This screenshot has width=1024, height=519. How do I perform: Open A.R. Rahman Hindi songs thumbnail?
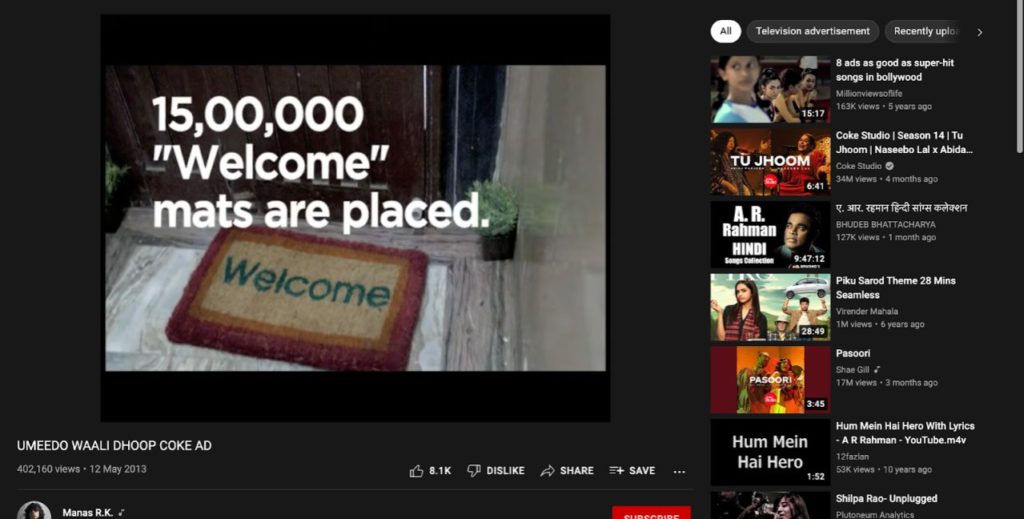(771, 234)
